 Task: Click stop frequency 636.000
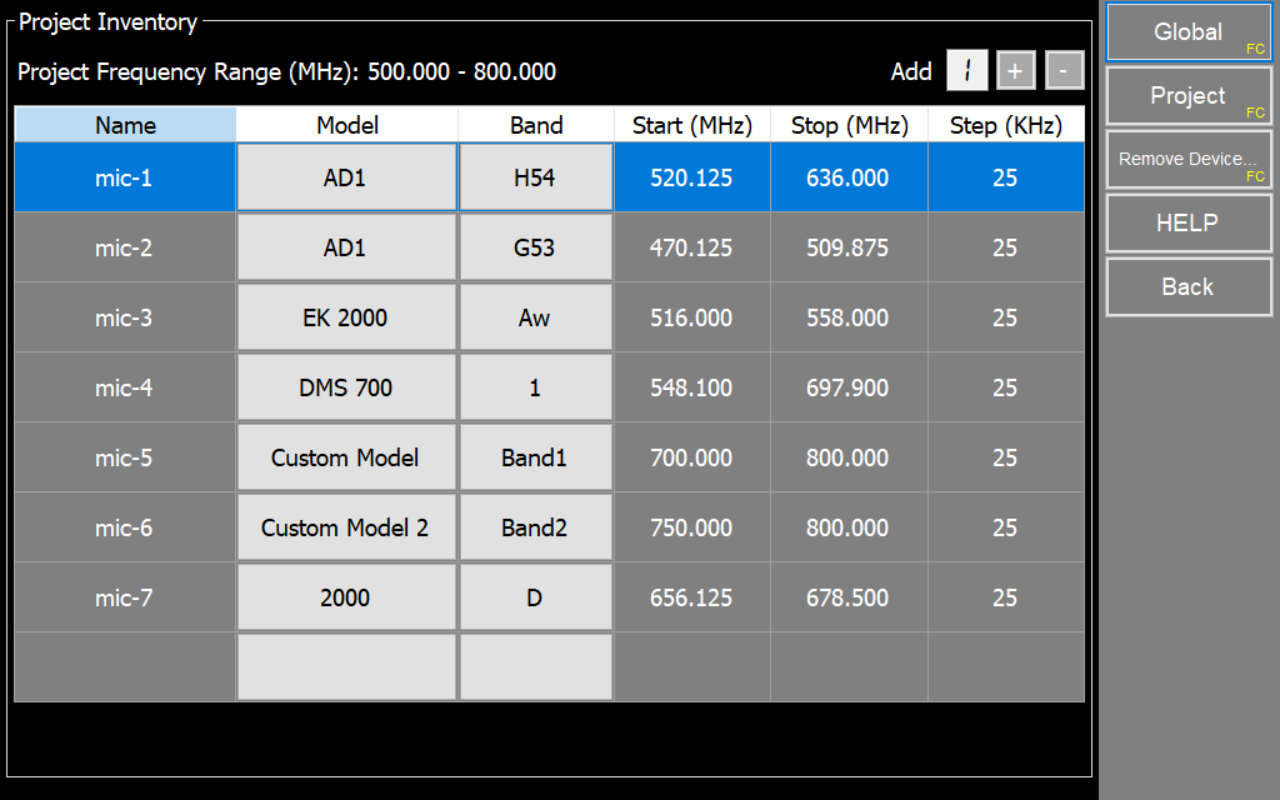click(x=849, y=177)
